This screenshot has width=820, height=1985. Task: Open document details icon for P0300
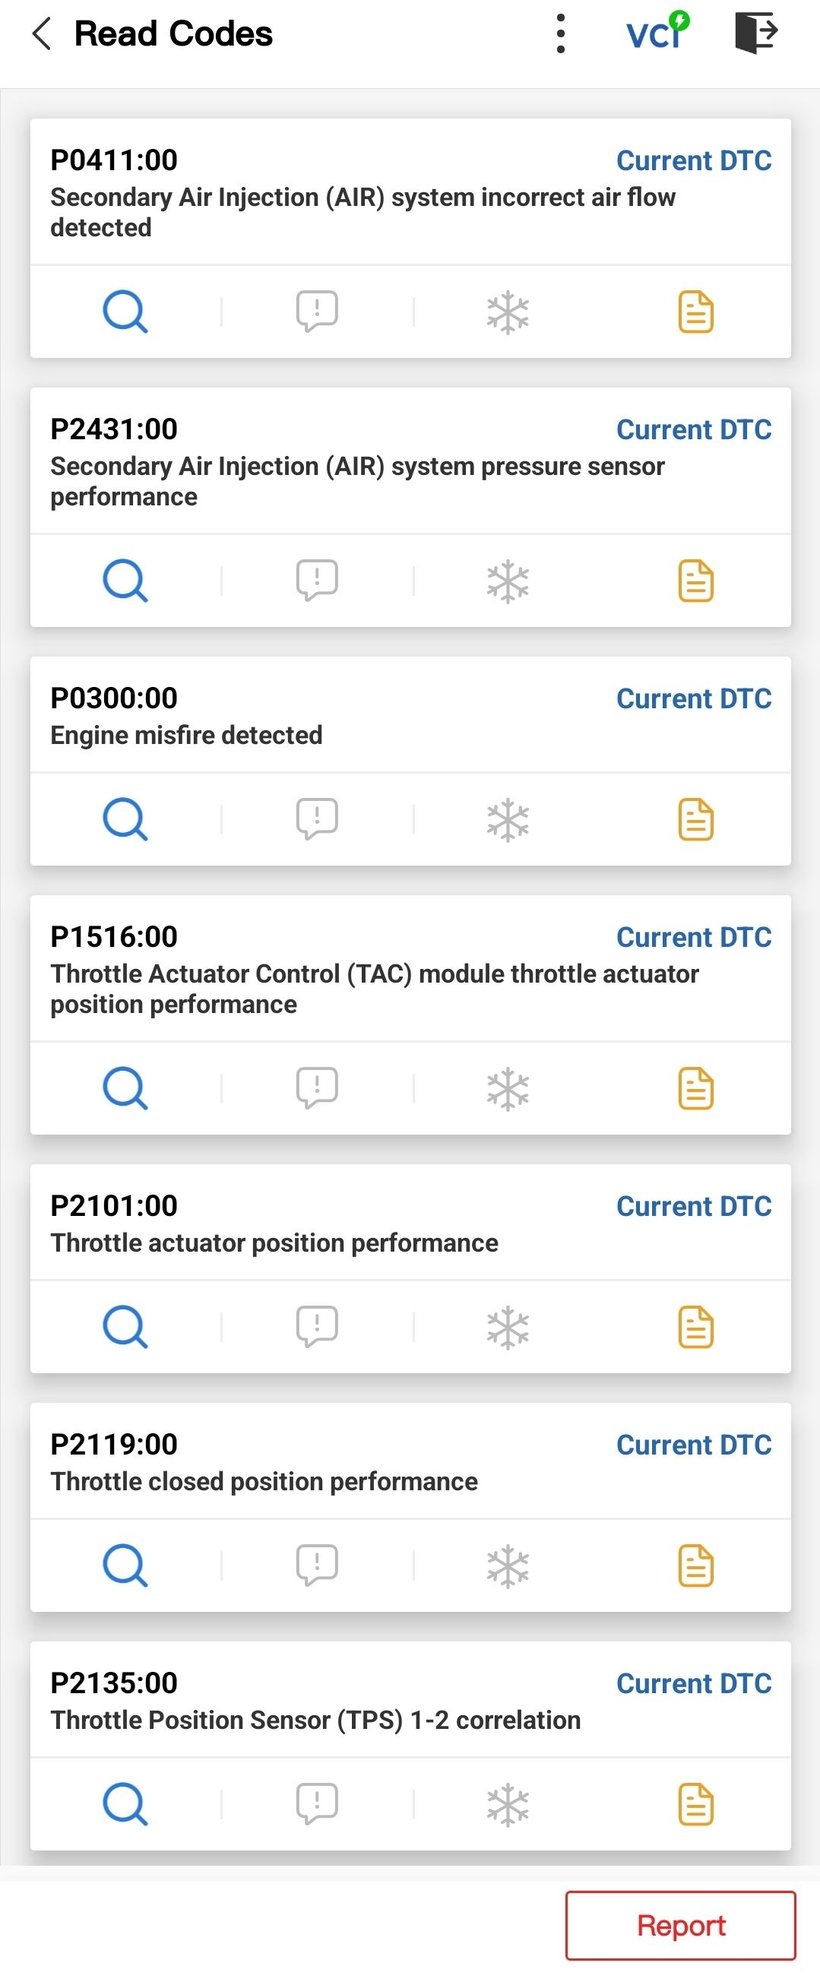click(696, 820)
